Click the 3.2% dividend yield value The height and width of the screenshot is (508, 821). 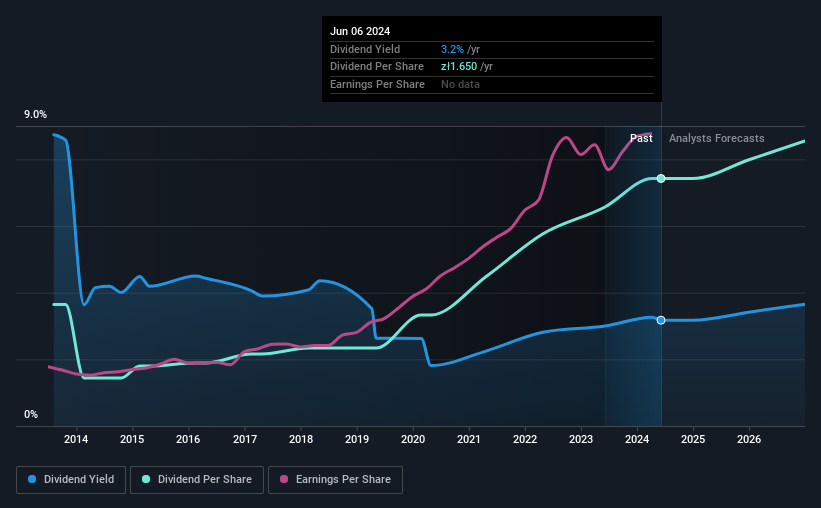click(452, 49)
